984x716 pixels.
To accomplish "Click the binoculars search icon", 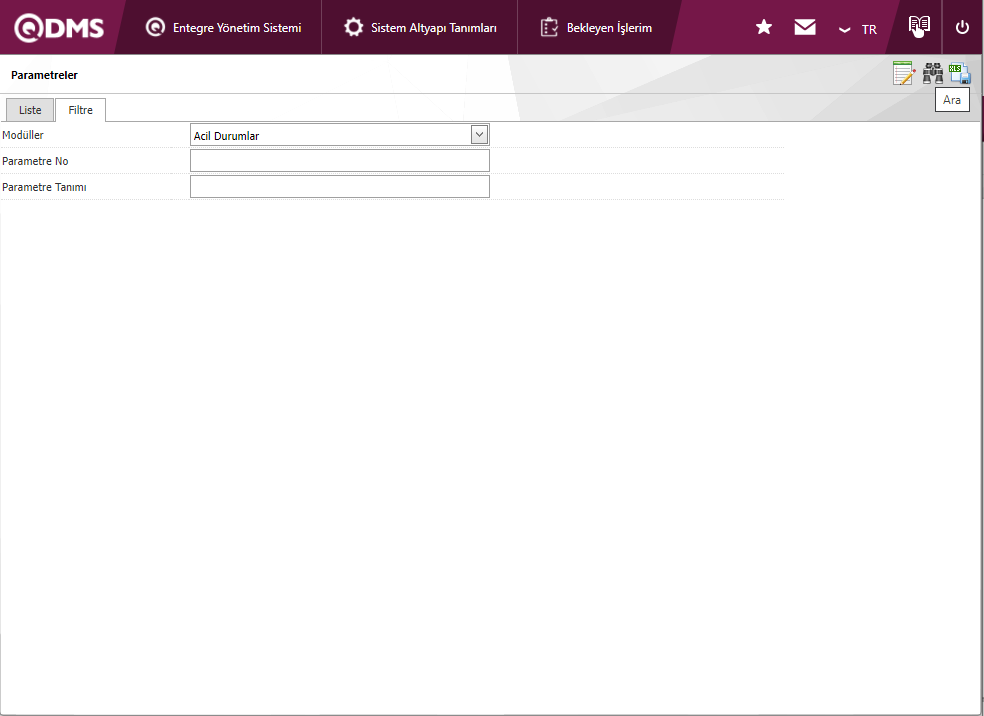I will tap(933, 73).
